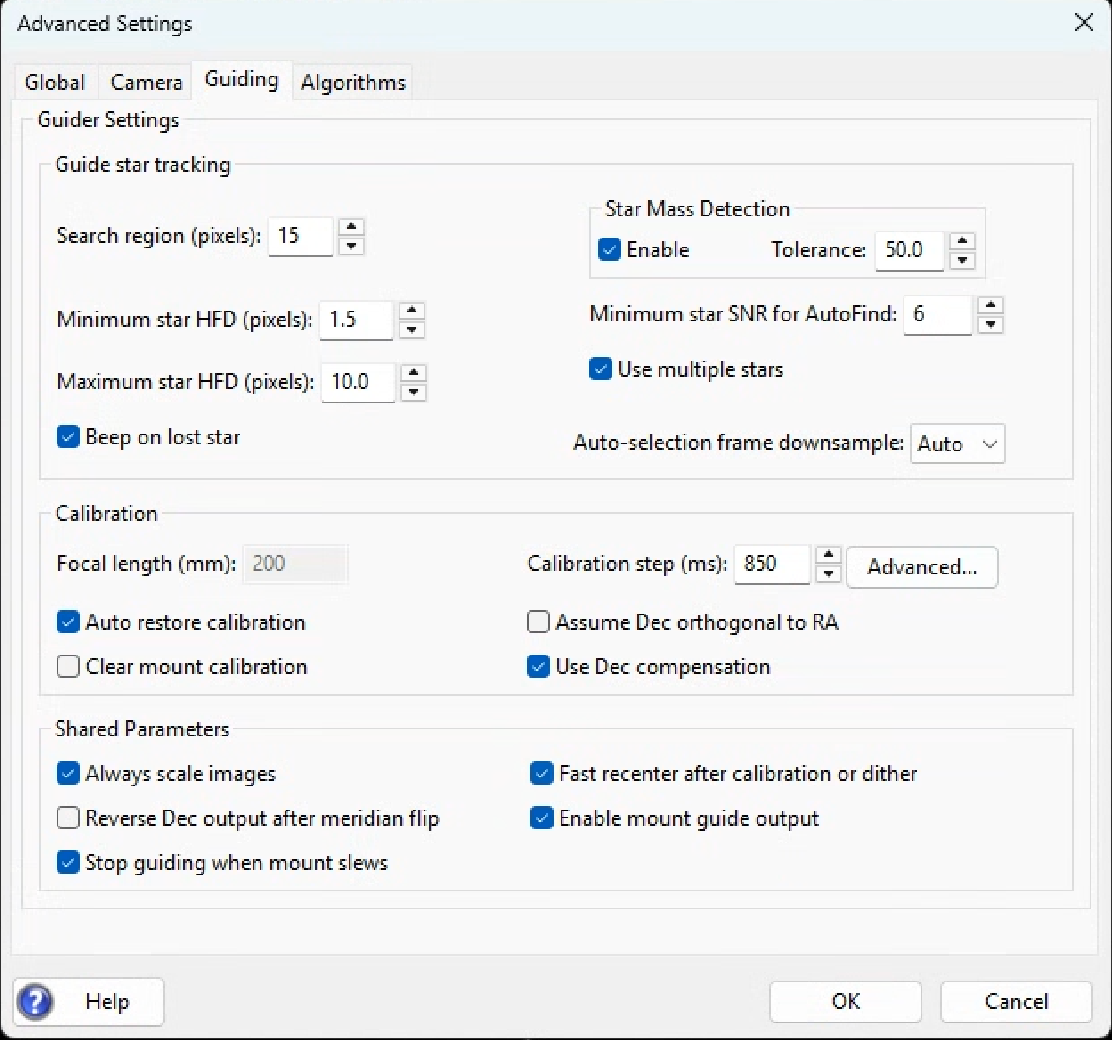The image size is (1112, 1040).
Task: Increase Calibration step with up arrow
Action: pyautogui.click(x=828, y=555)
